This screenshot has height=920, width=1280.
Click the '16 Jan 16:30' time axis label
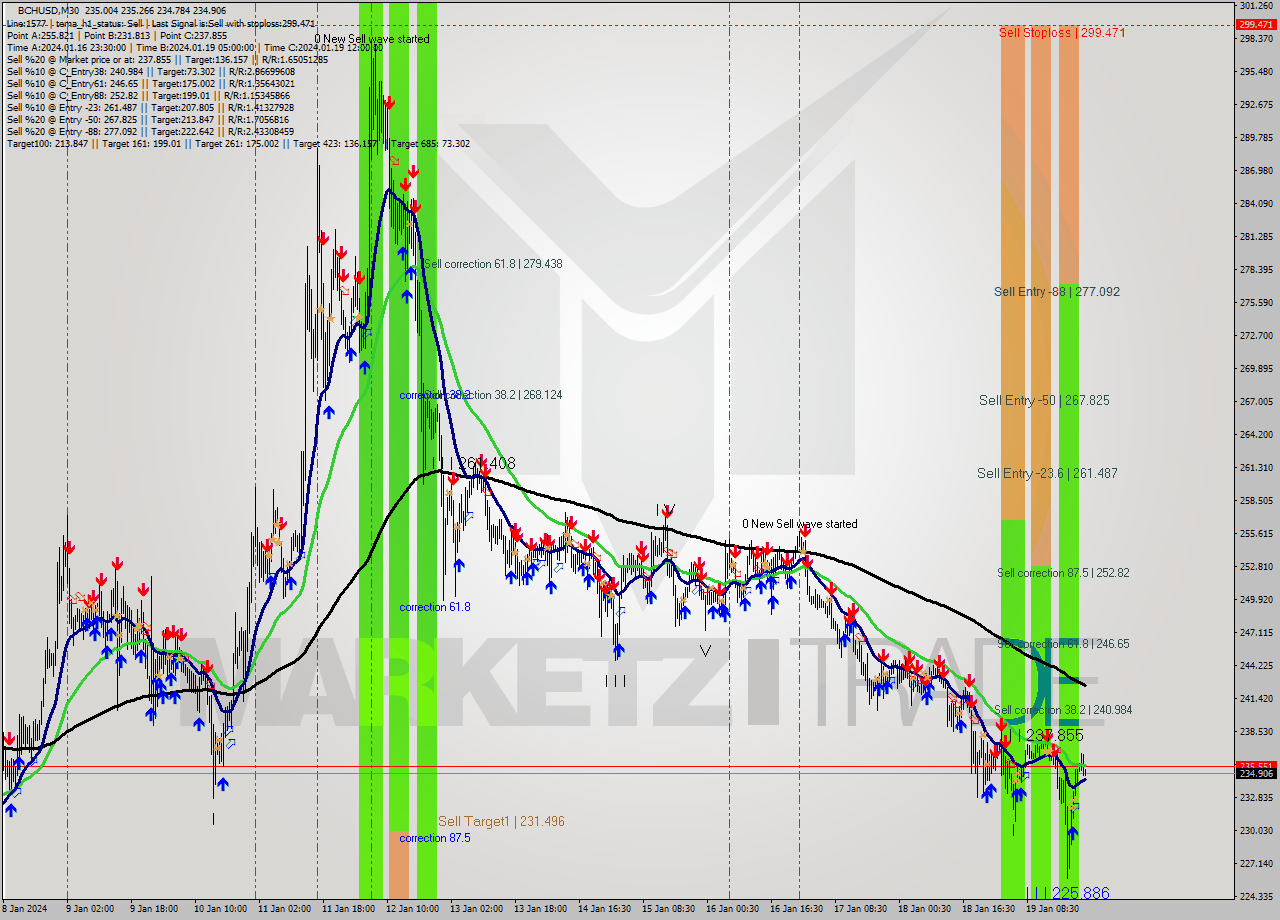[796, 909]
